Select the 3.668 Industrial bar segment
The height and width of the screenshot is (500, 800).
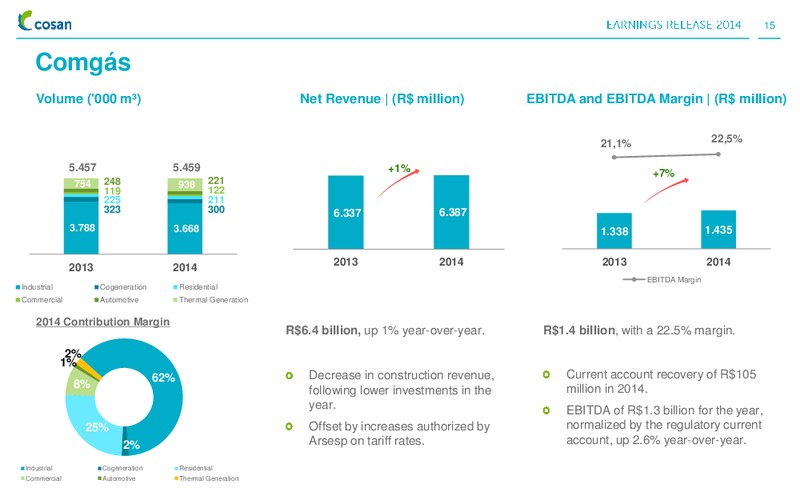coord(185,228)
